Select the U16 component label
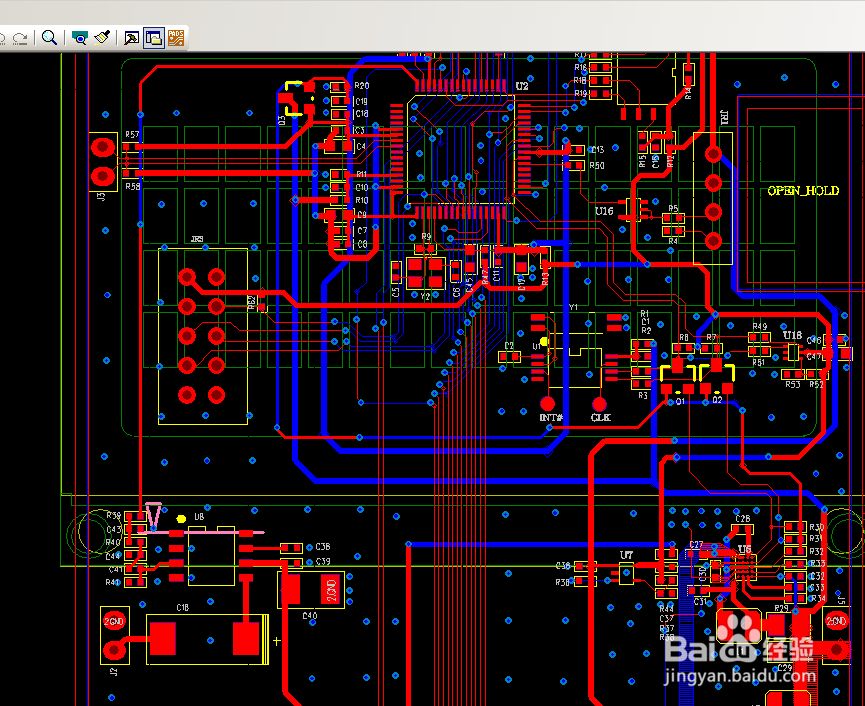The image size is (865, 706). pos(604,211)
